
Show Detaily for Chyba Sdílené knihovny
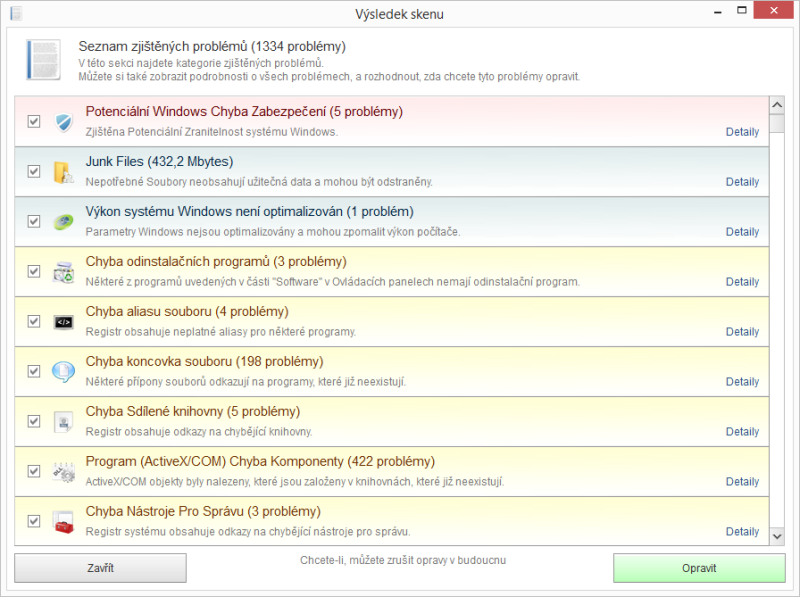tap(742, 432)
